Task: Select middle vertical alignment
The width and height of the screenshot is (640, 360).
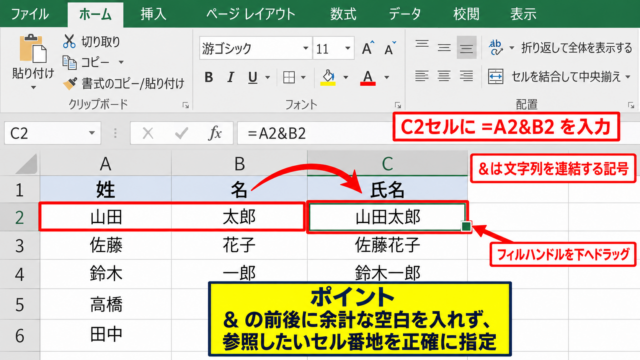Action: coord(444,48)
